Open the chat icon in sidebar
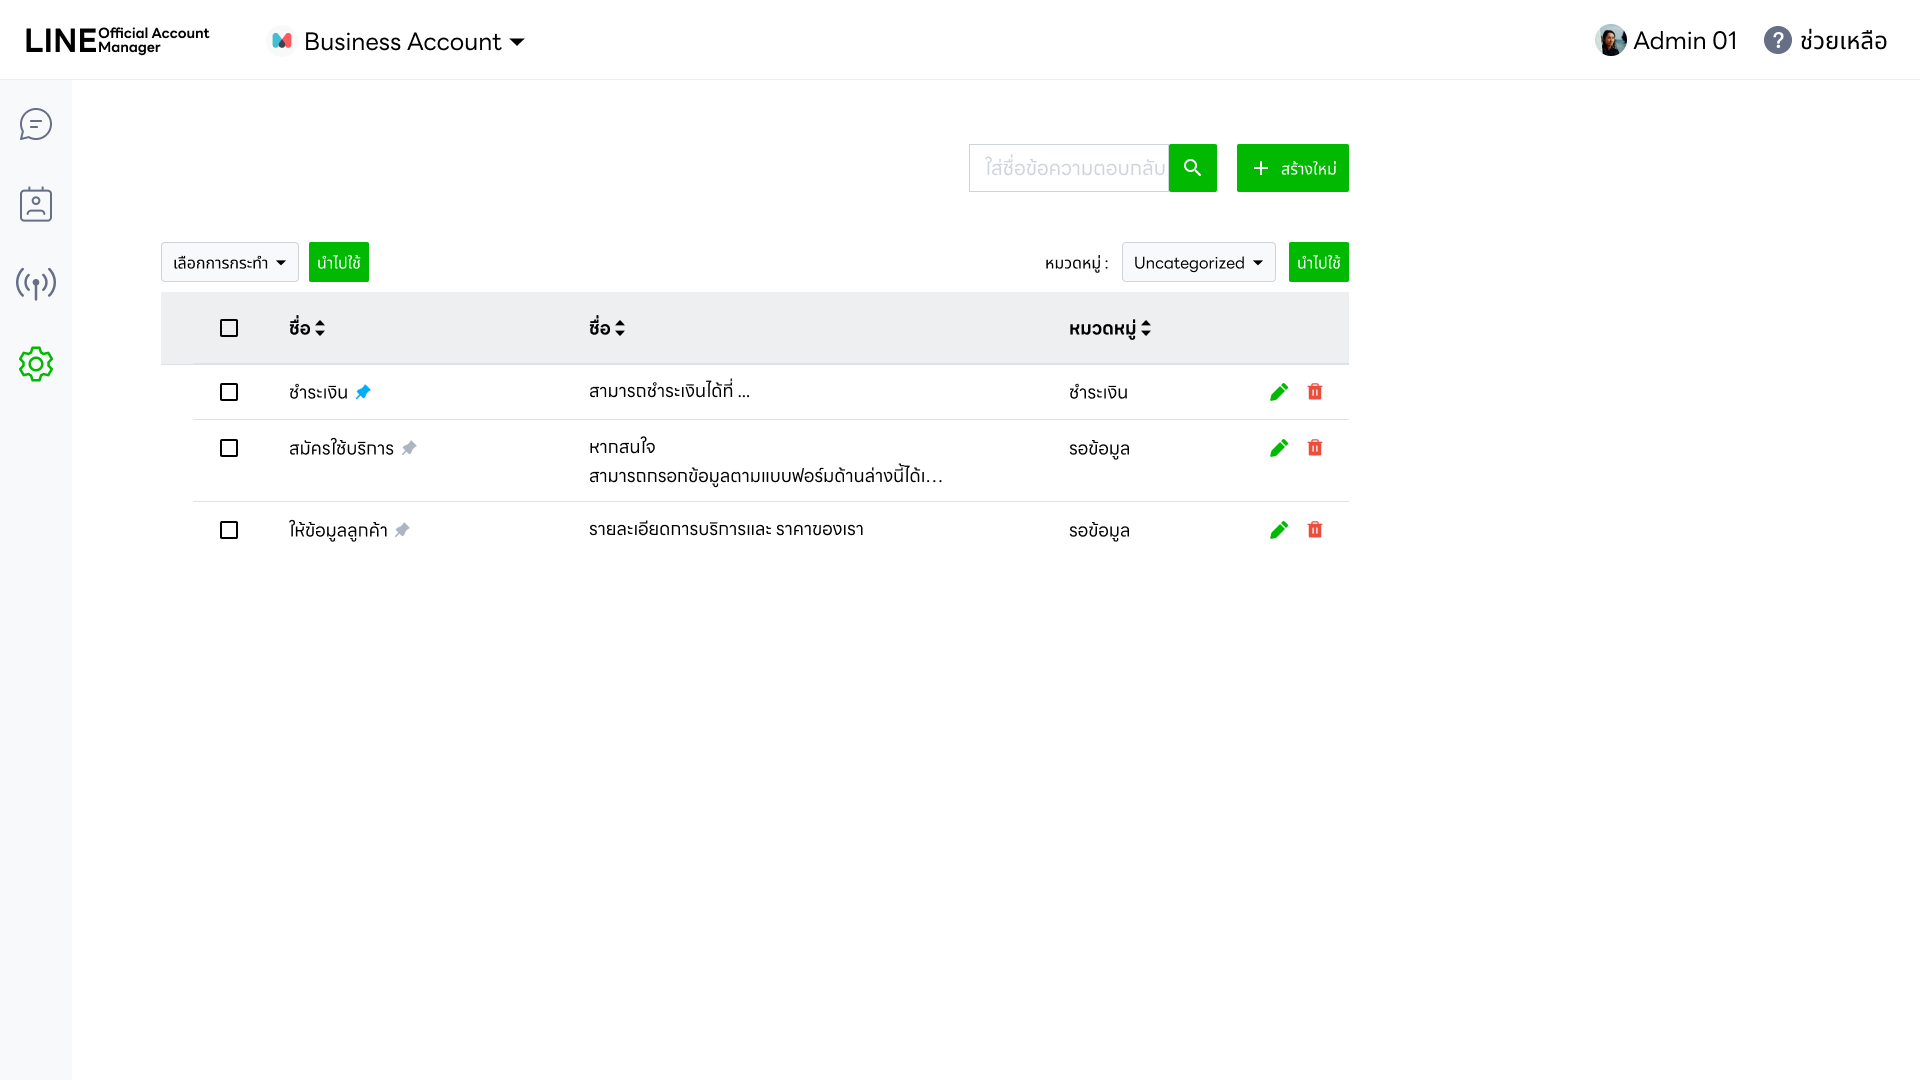 [36, 125]
